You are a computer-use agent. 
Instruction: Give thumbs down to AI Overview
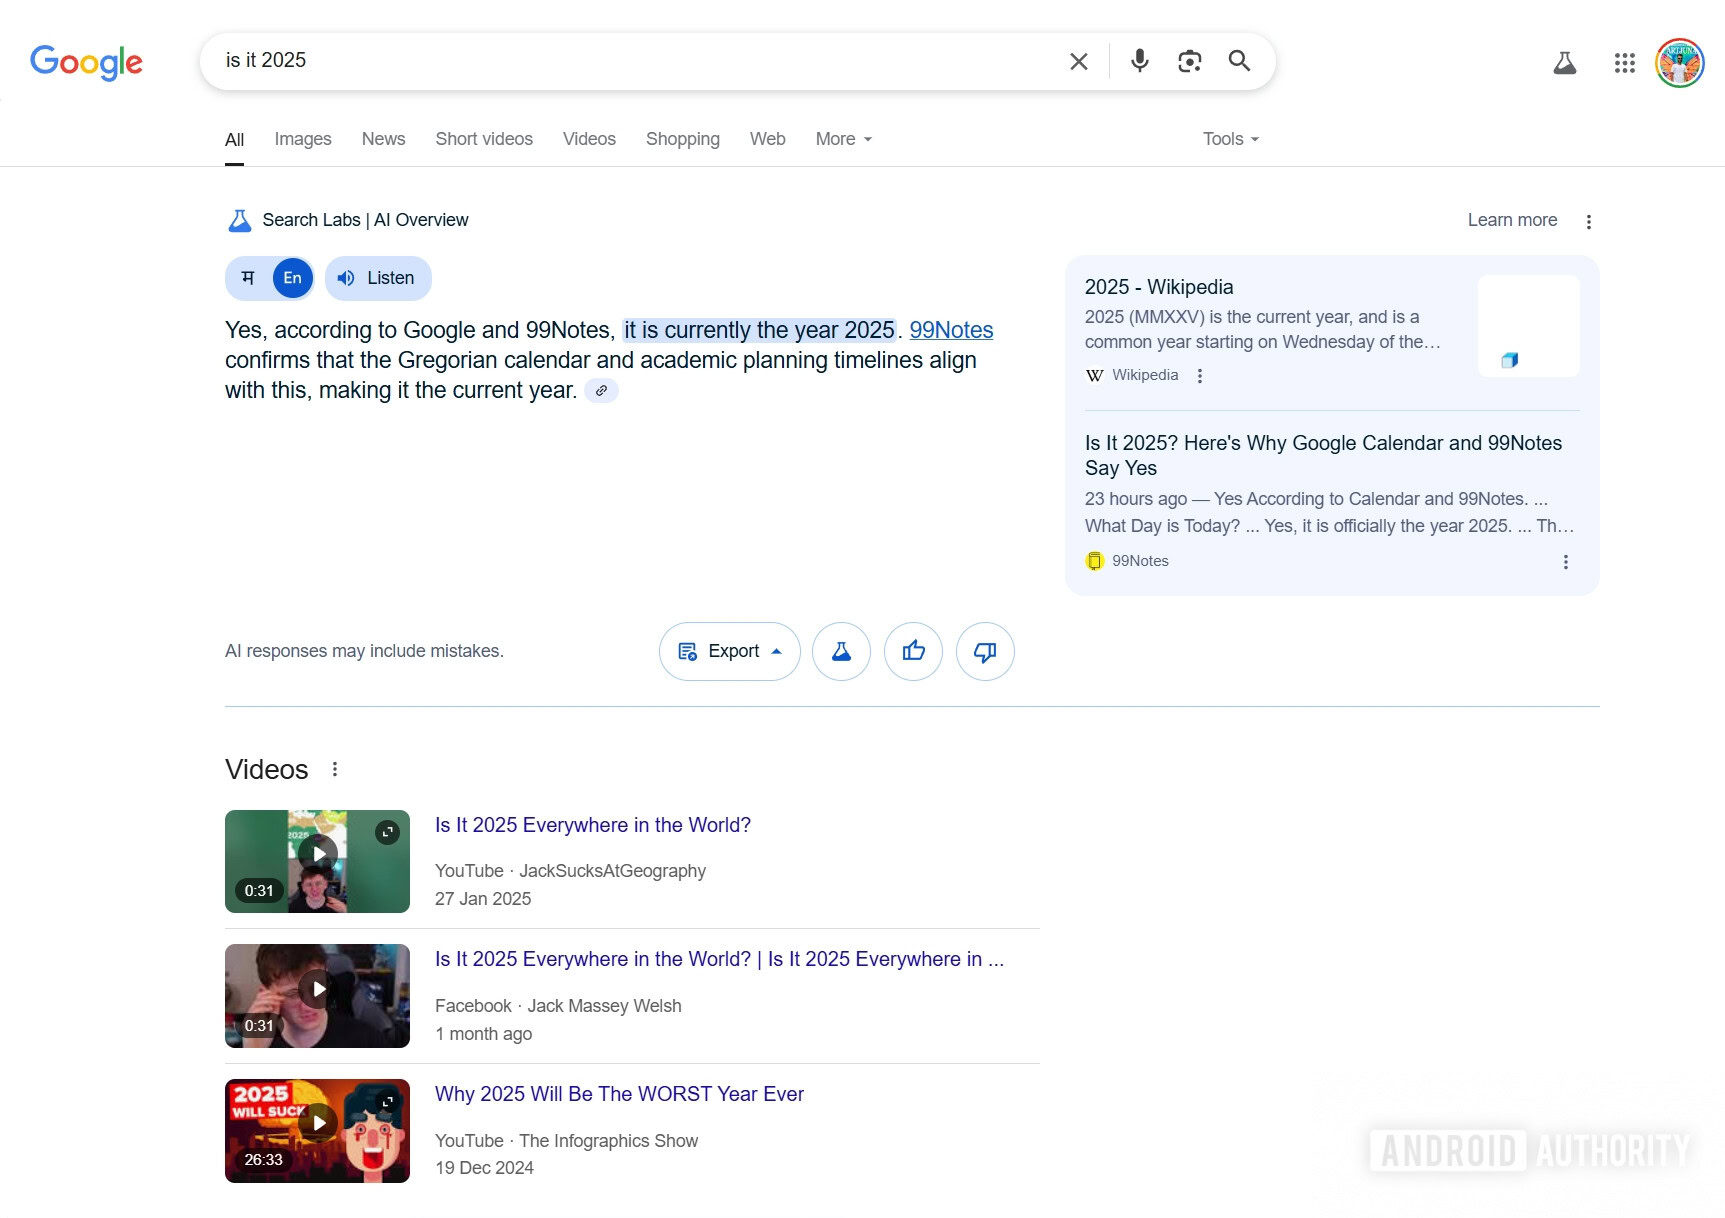point(985,652)
